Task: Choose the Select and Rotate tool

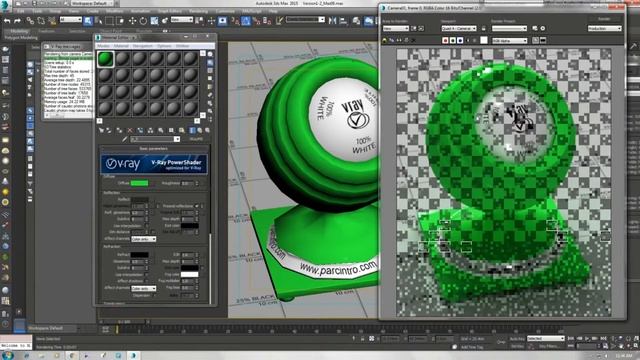Action: [x=143, y=20]
